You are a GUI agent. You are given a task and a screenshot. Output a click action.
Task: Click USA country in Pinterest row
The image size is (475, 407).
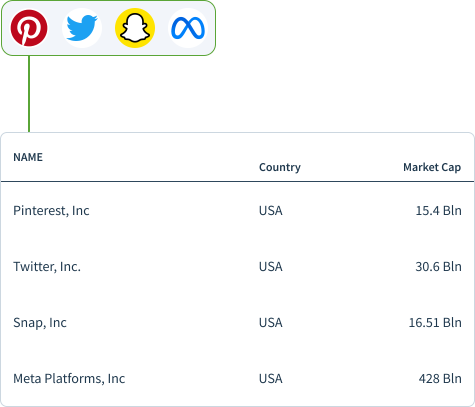coord(271,211)
